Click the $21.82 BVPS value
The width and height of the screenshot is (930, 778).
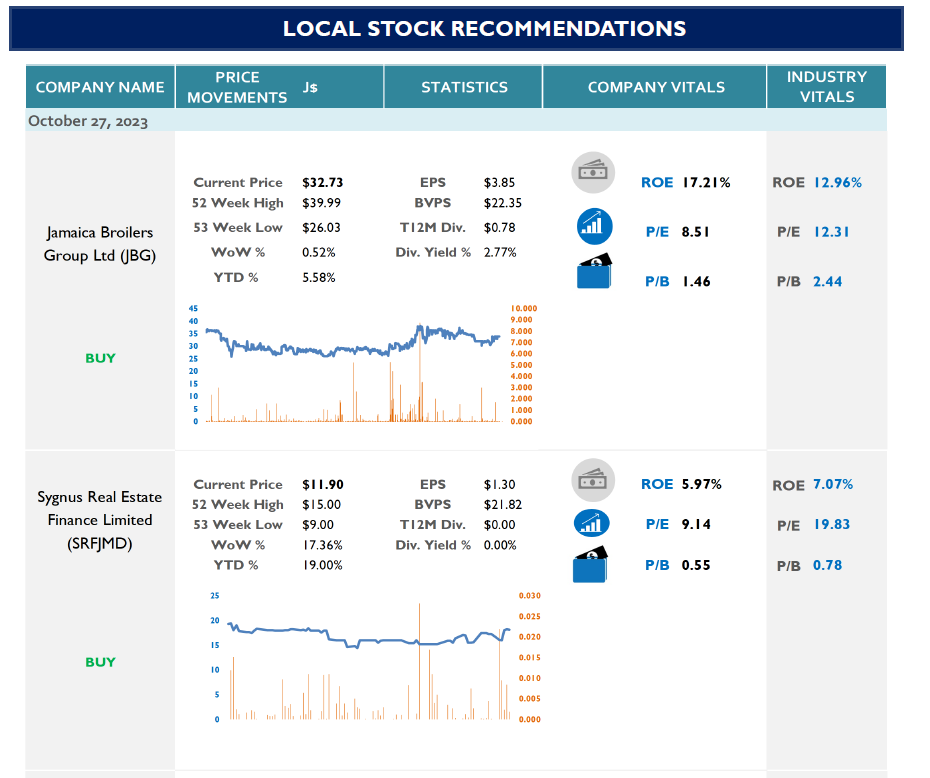[503, 505]
